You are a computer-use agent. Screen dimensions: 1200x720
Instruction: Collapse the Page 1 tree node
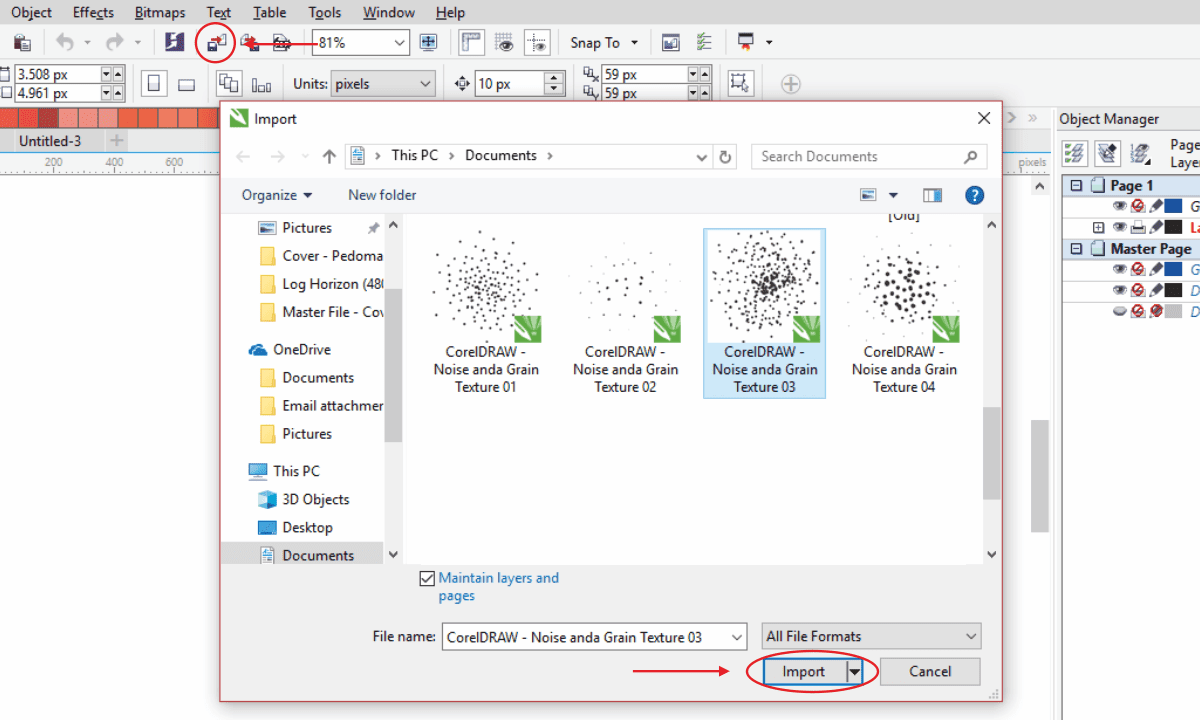1076,185
